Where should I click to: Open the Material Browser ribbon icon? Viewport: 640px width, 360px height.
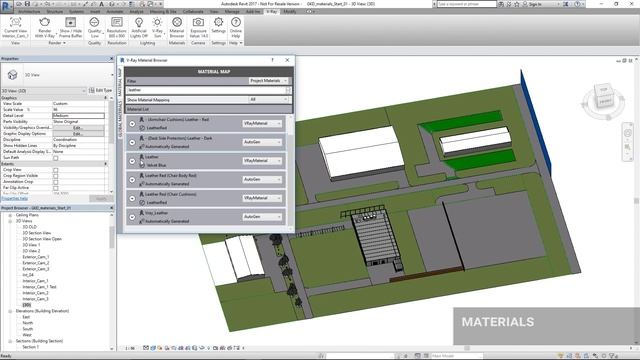pos(177,22)
